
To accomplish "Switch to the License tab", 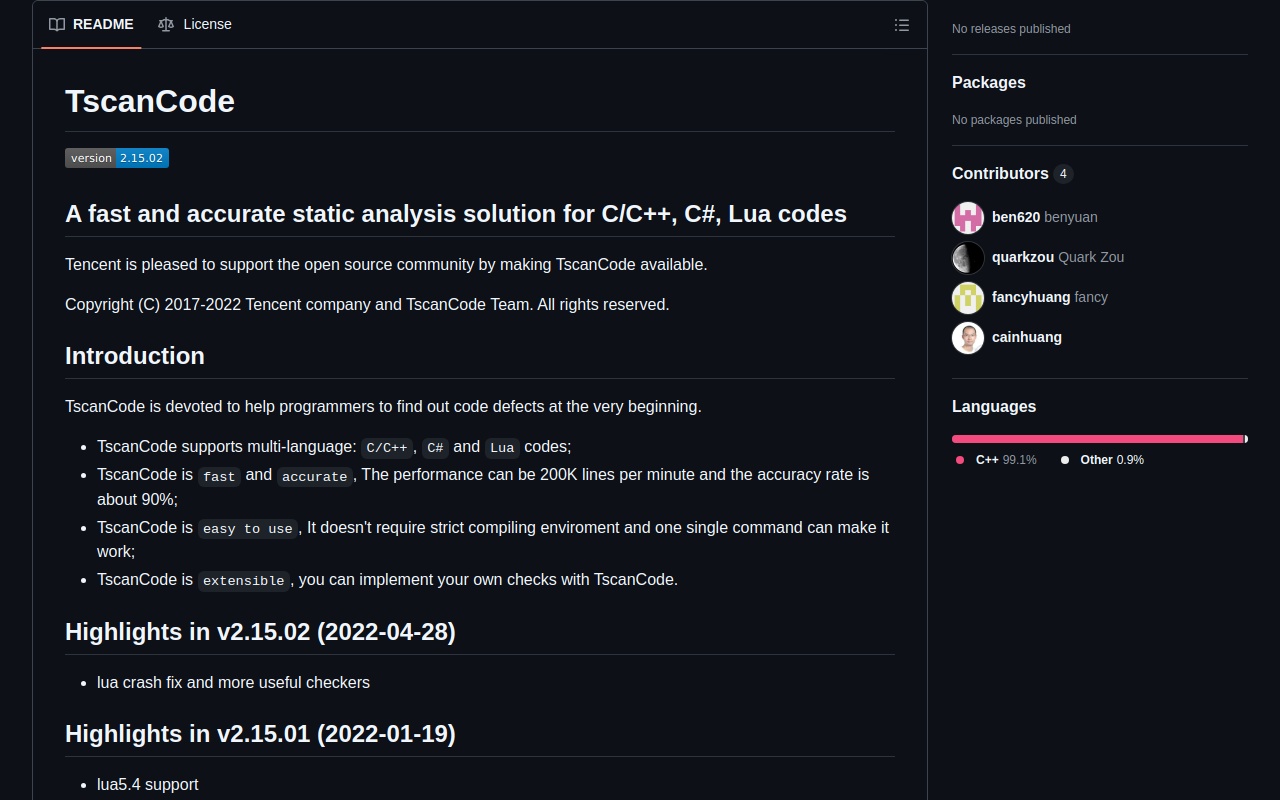I will pos(196,24).
